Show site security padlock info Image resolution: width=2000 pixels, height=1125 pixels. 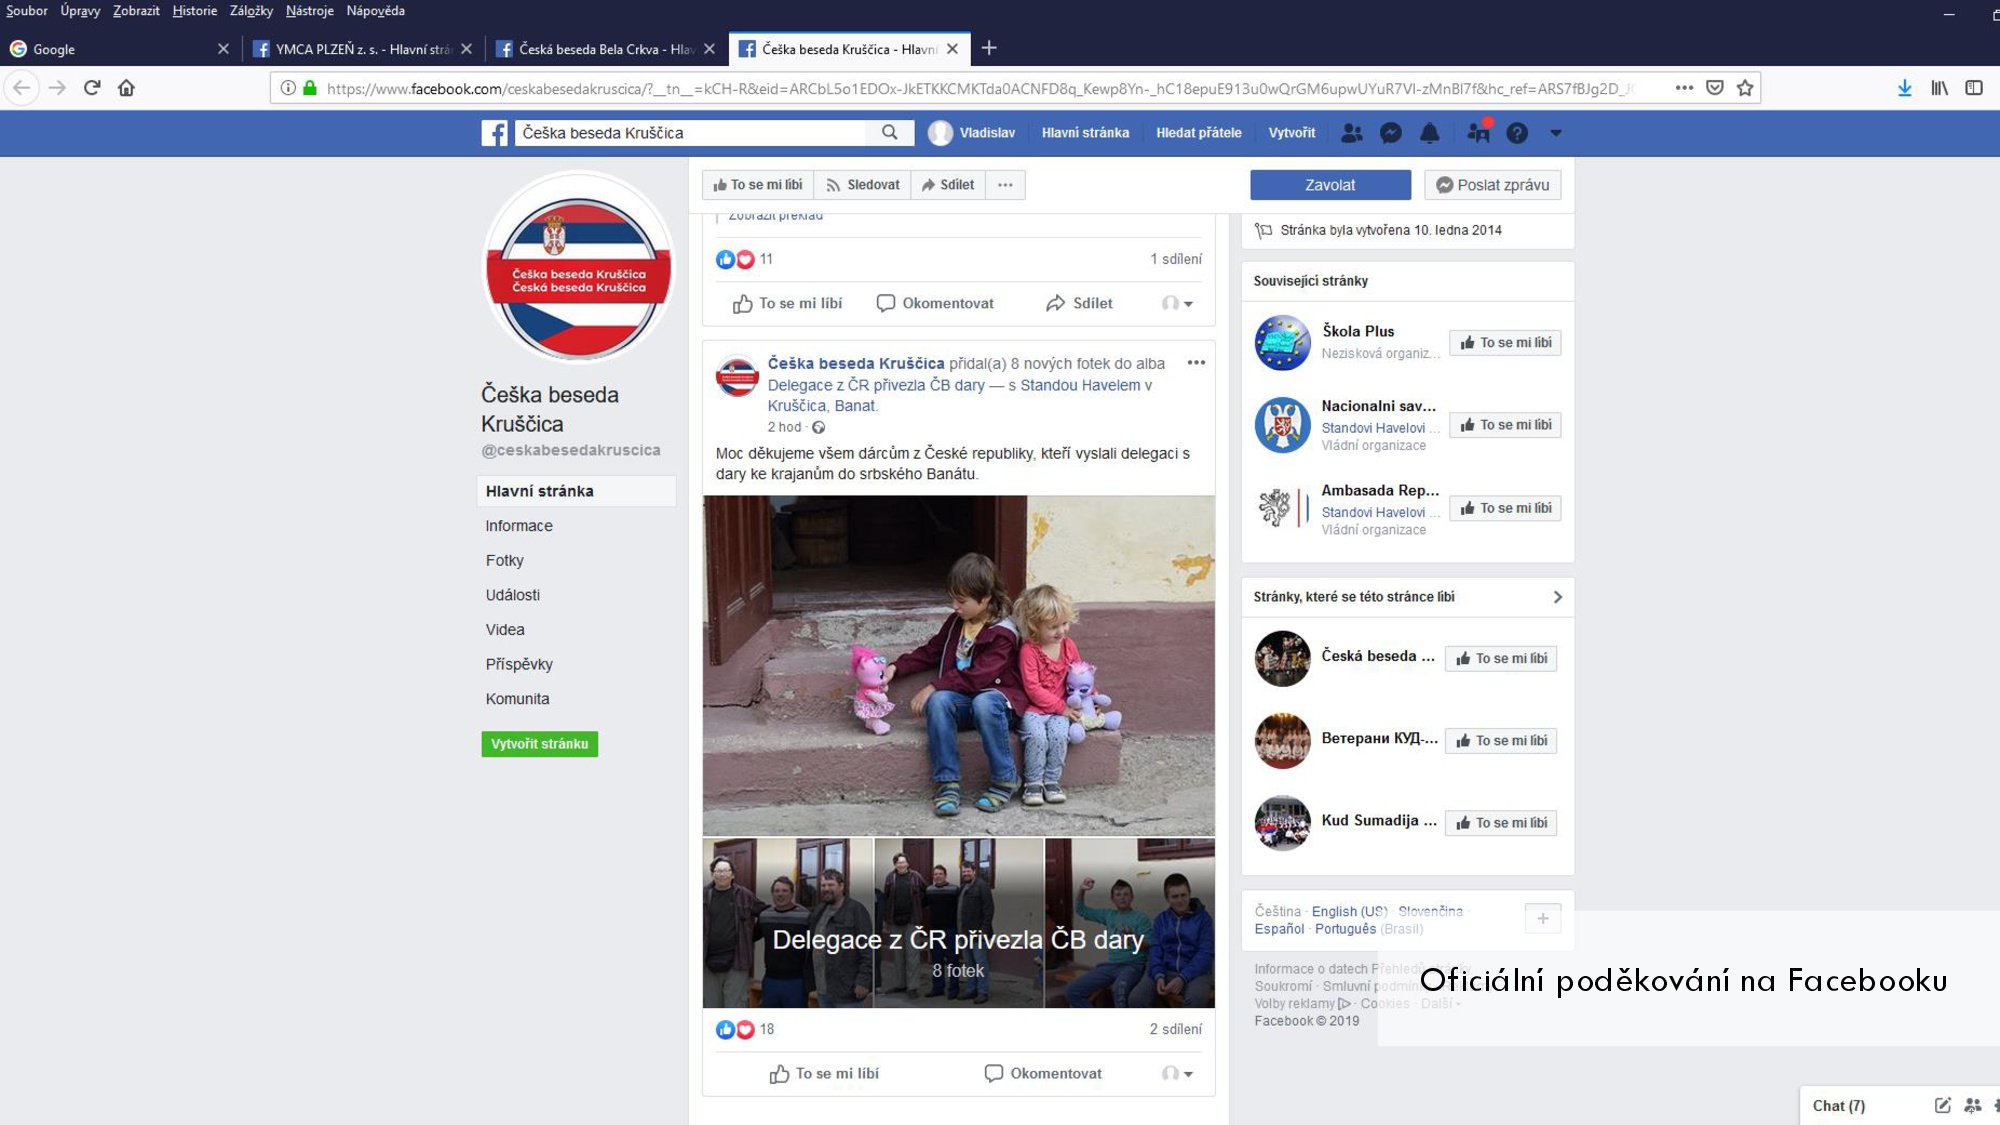[x=310, y=88]
